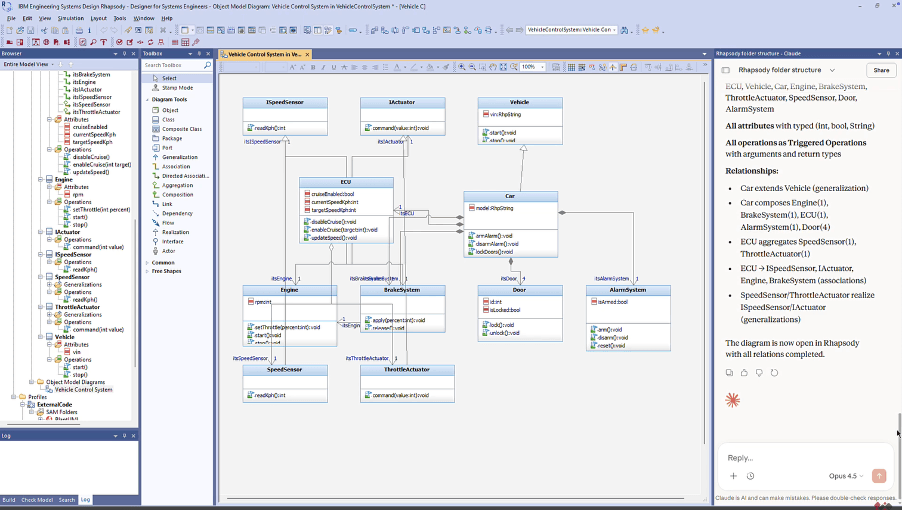Click the toolbox search magnifier icon
This screenshot has width=902, height=510.
(208, 65)
